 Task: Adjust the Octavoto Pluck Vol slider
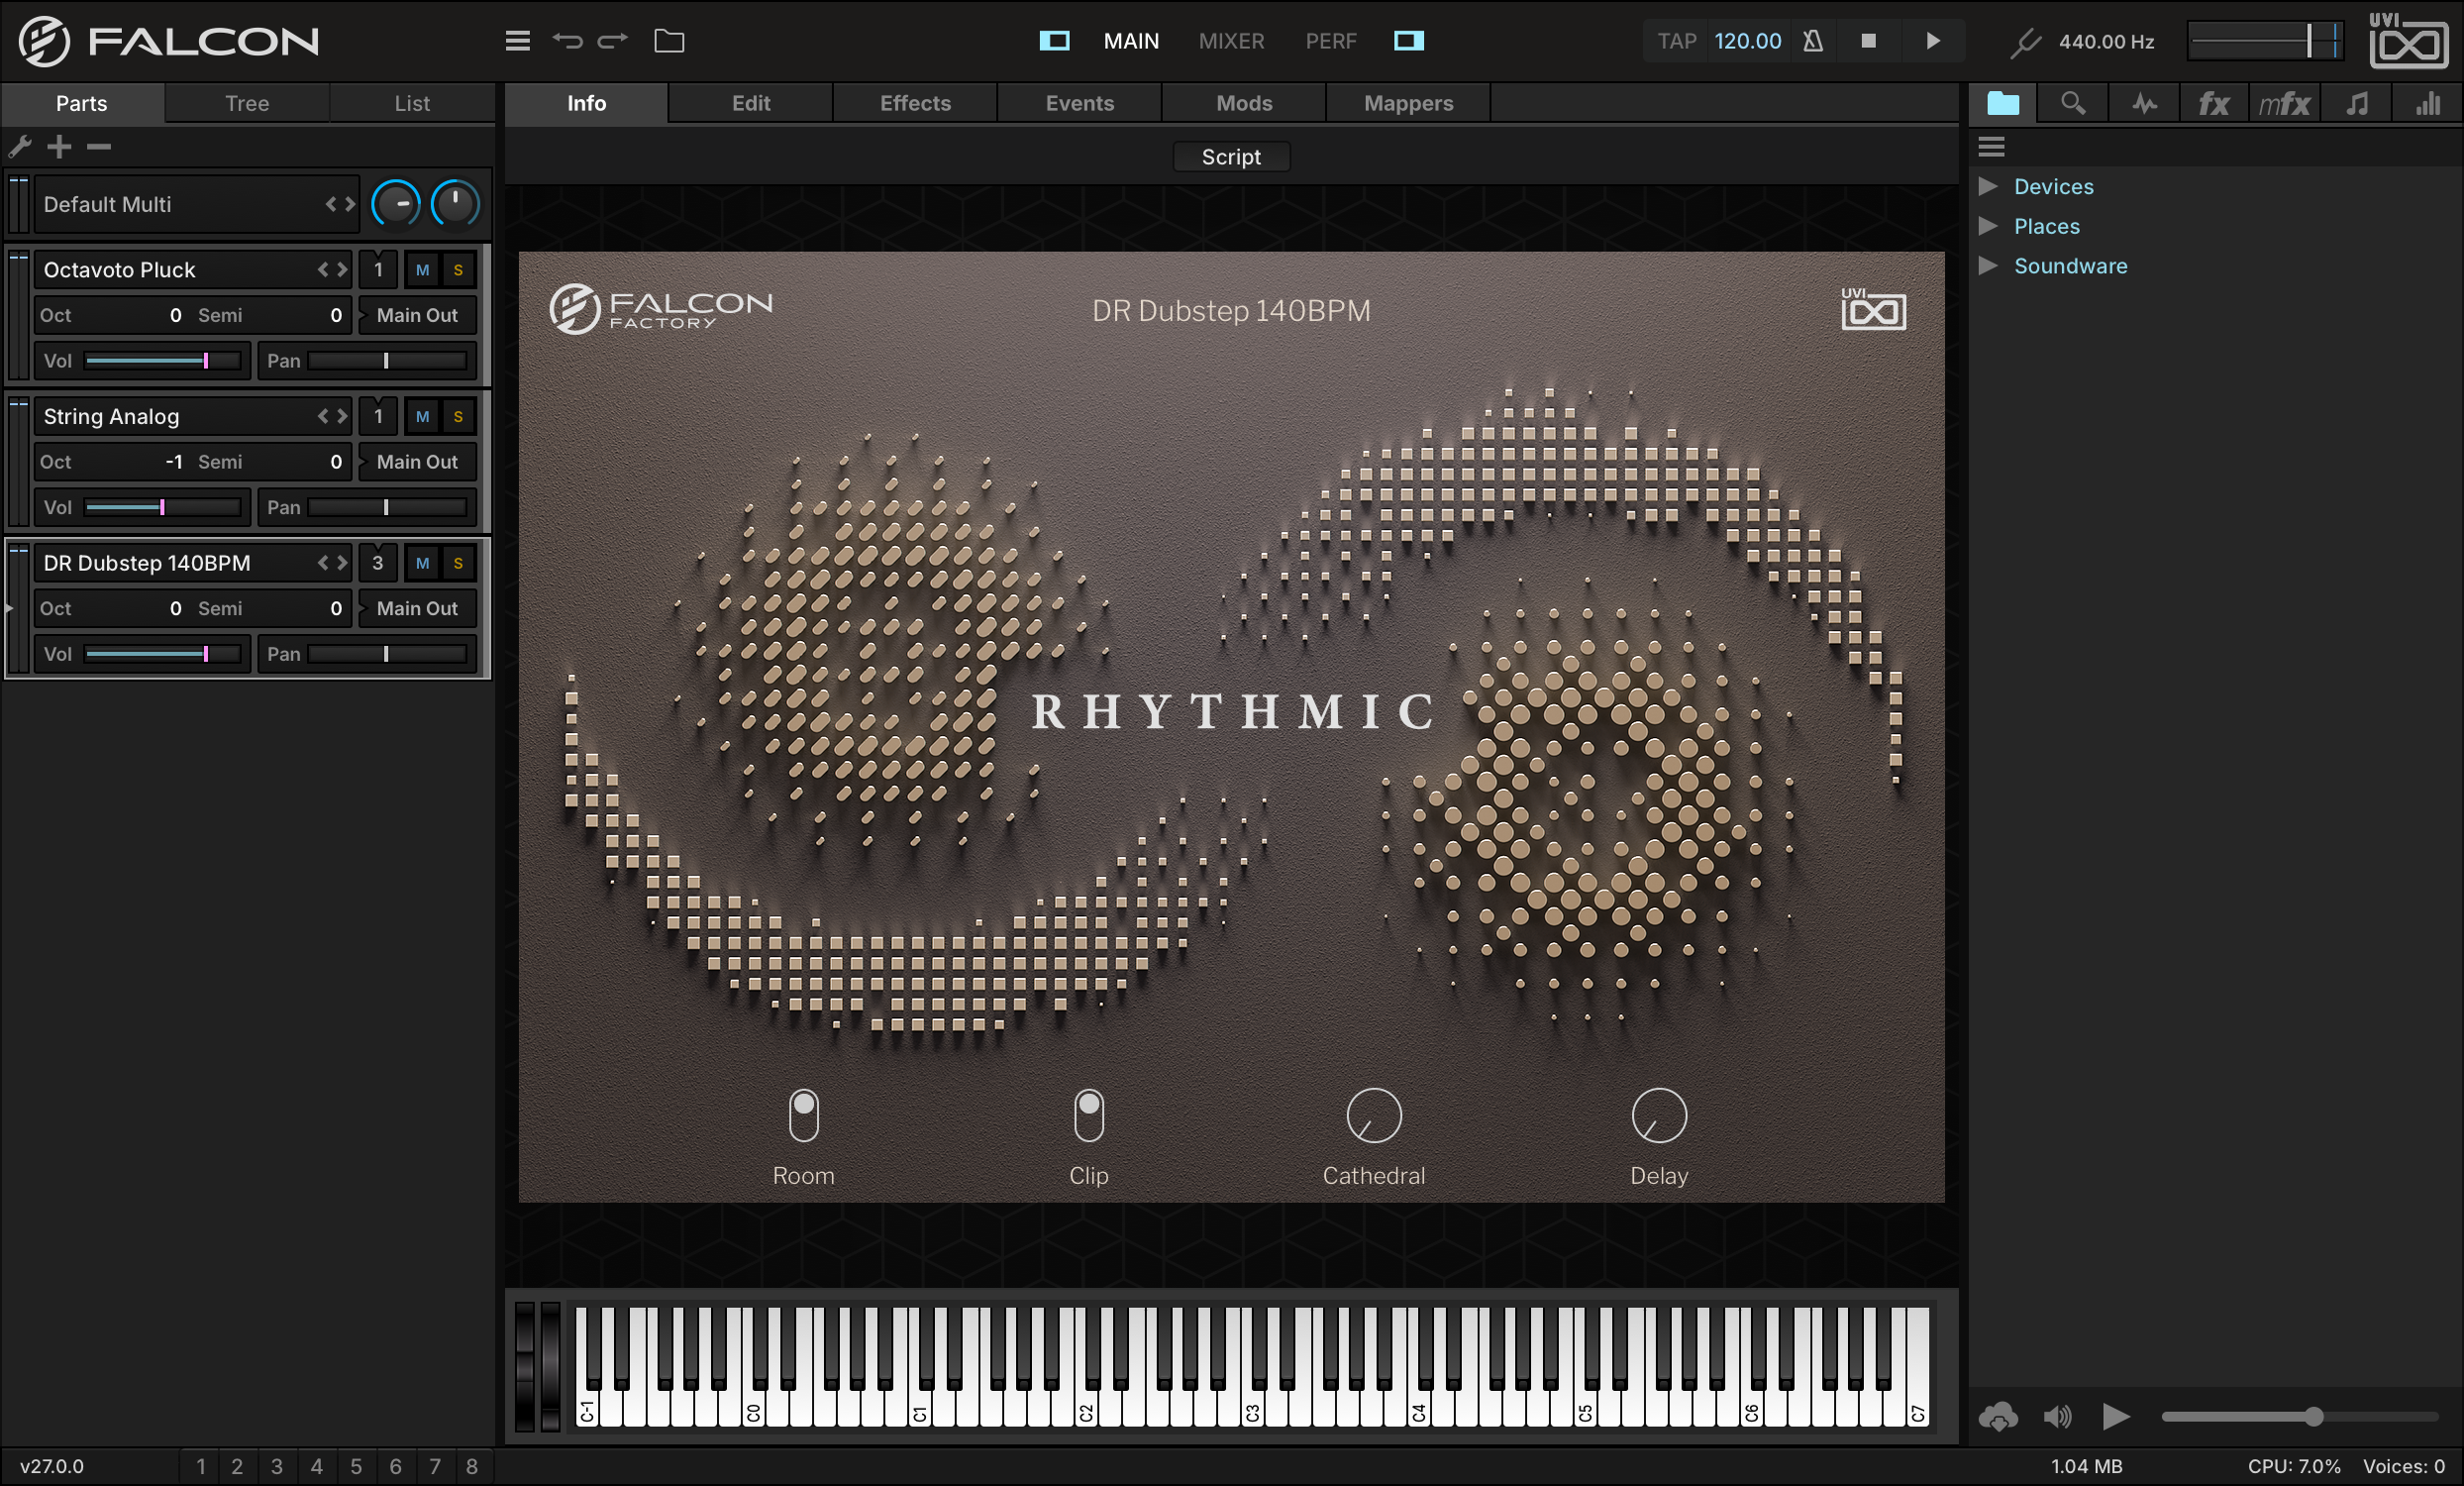coord(164,361)
